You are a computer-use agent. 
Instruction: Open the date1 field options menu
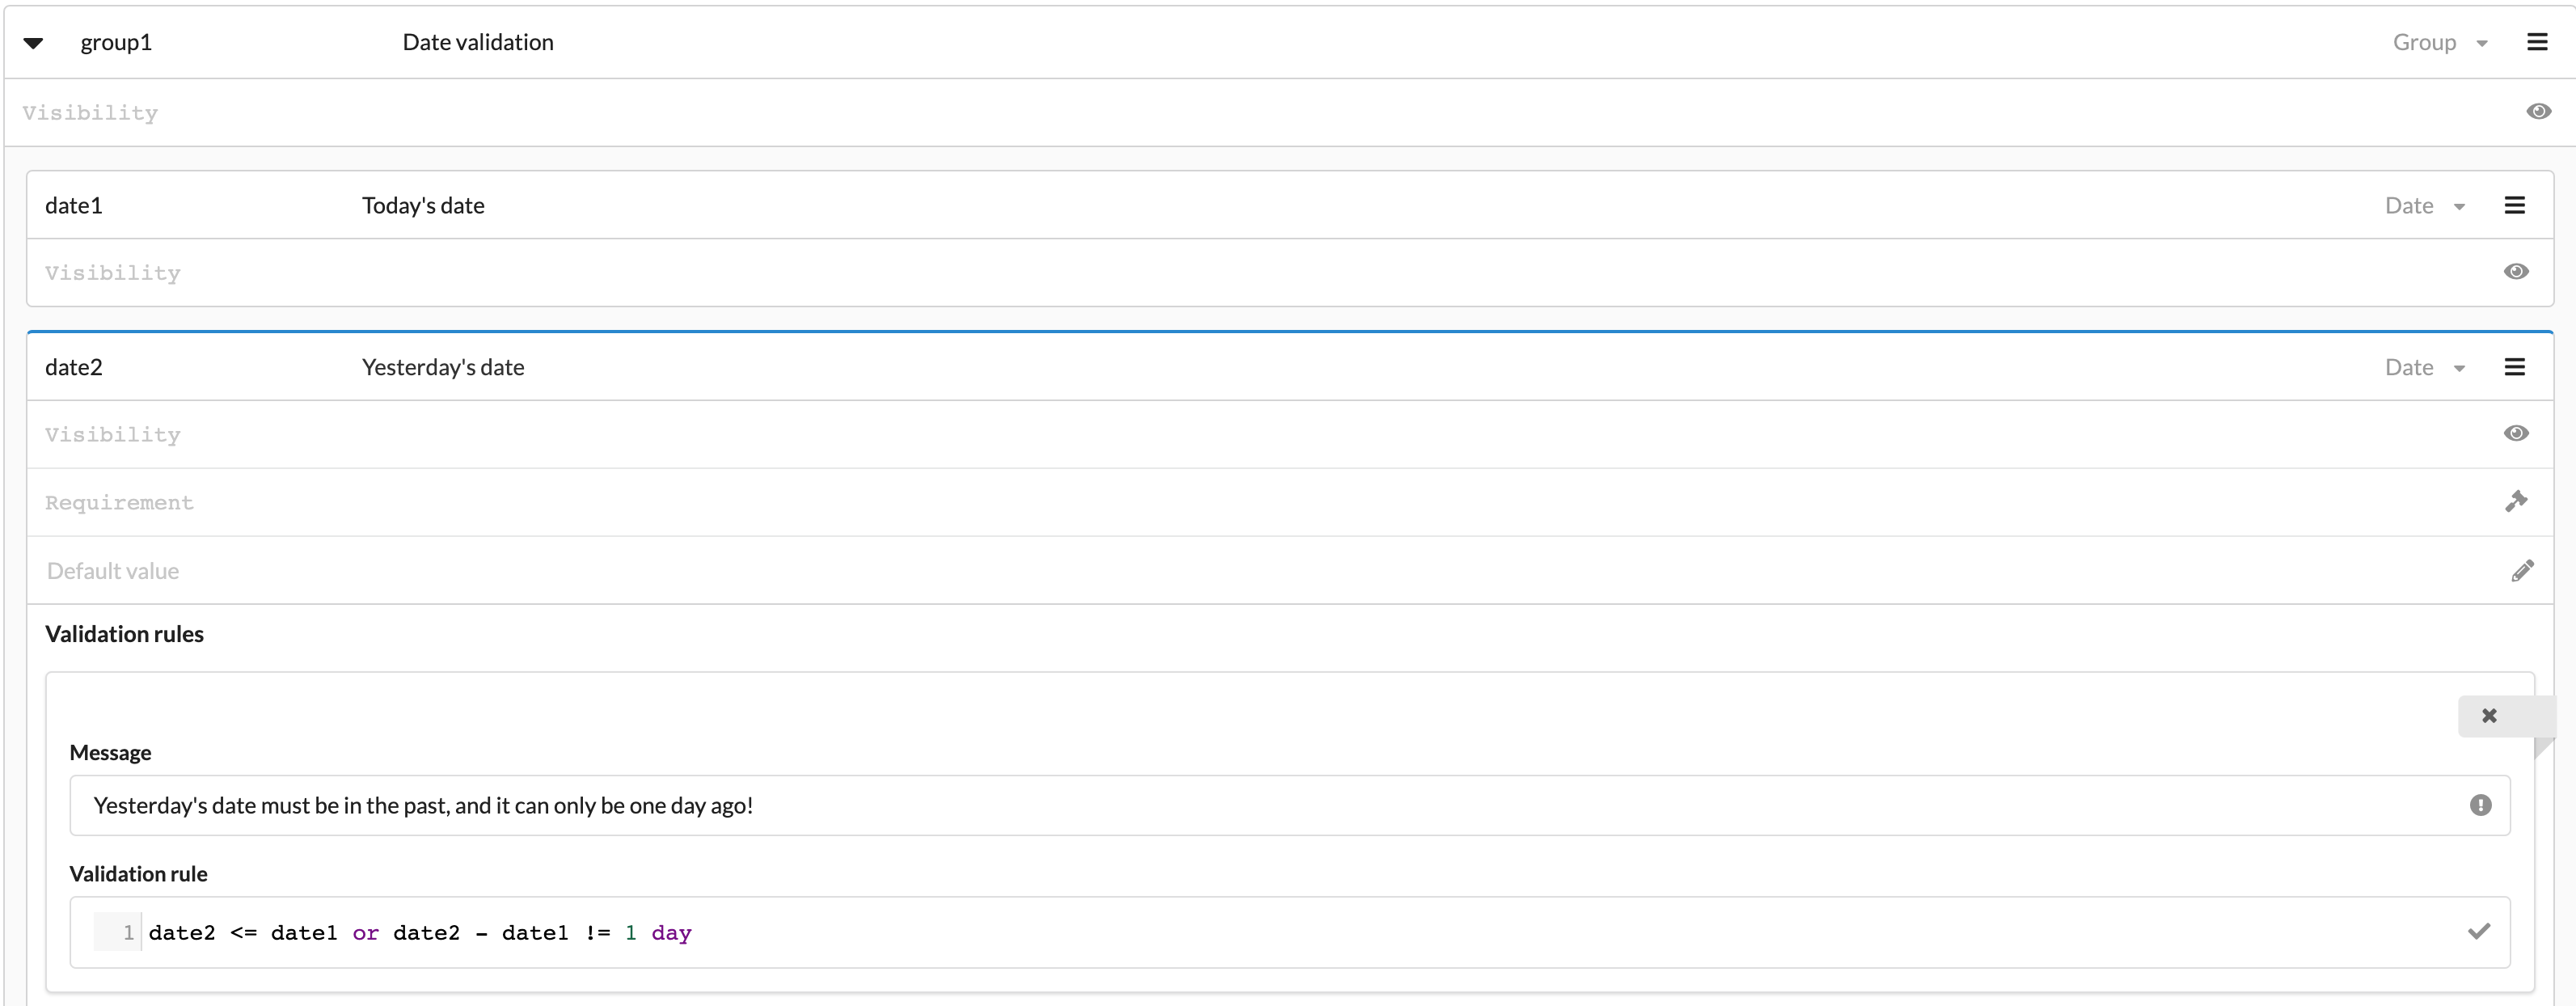point(2516,205)
